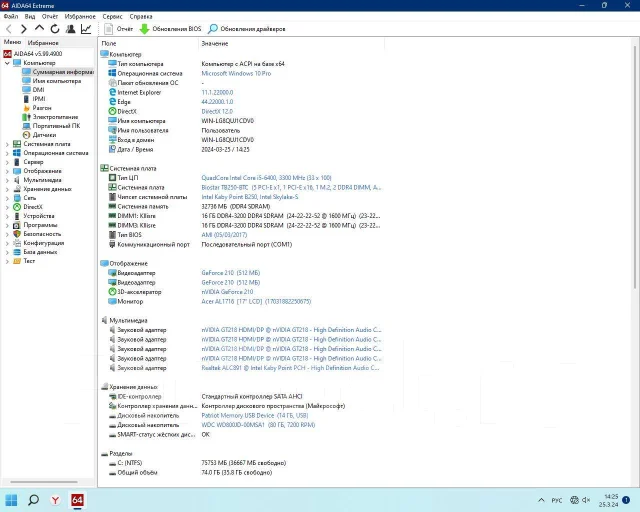Click the Отчёт report toolbar button

118,29
